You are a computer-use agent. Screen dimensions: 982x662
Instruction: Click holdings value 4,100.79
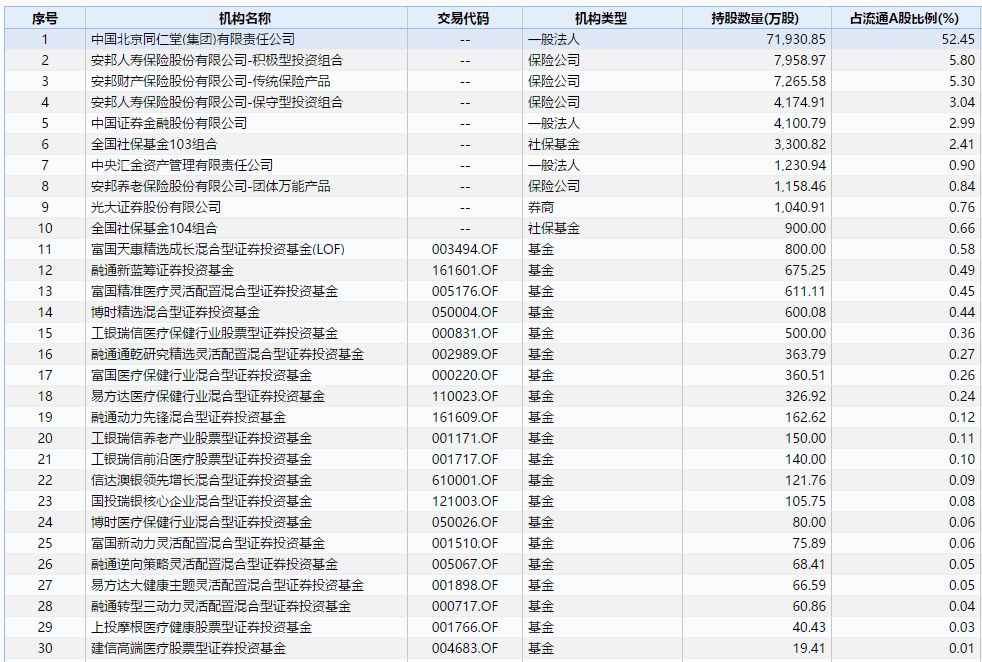[x=800, y=123]
